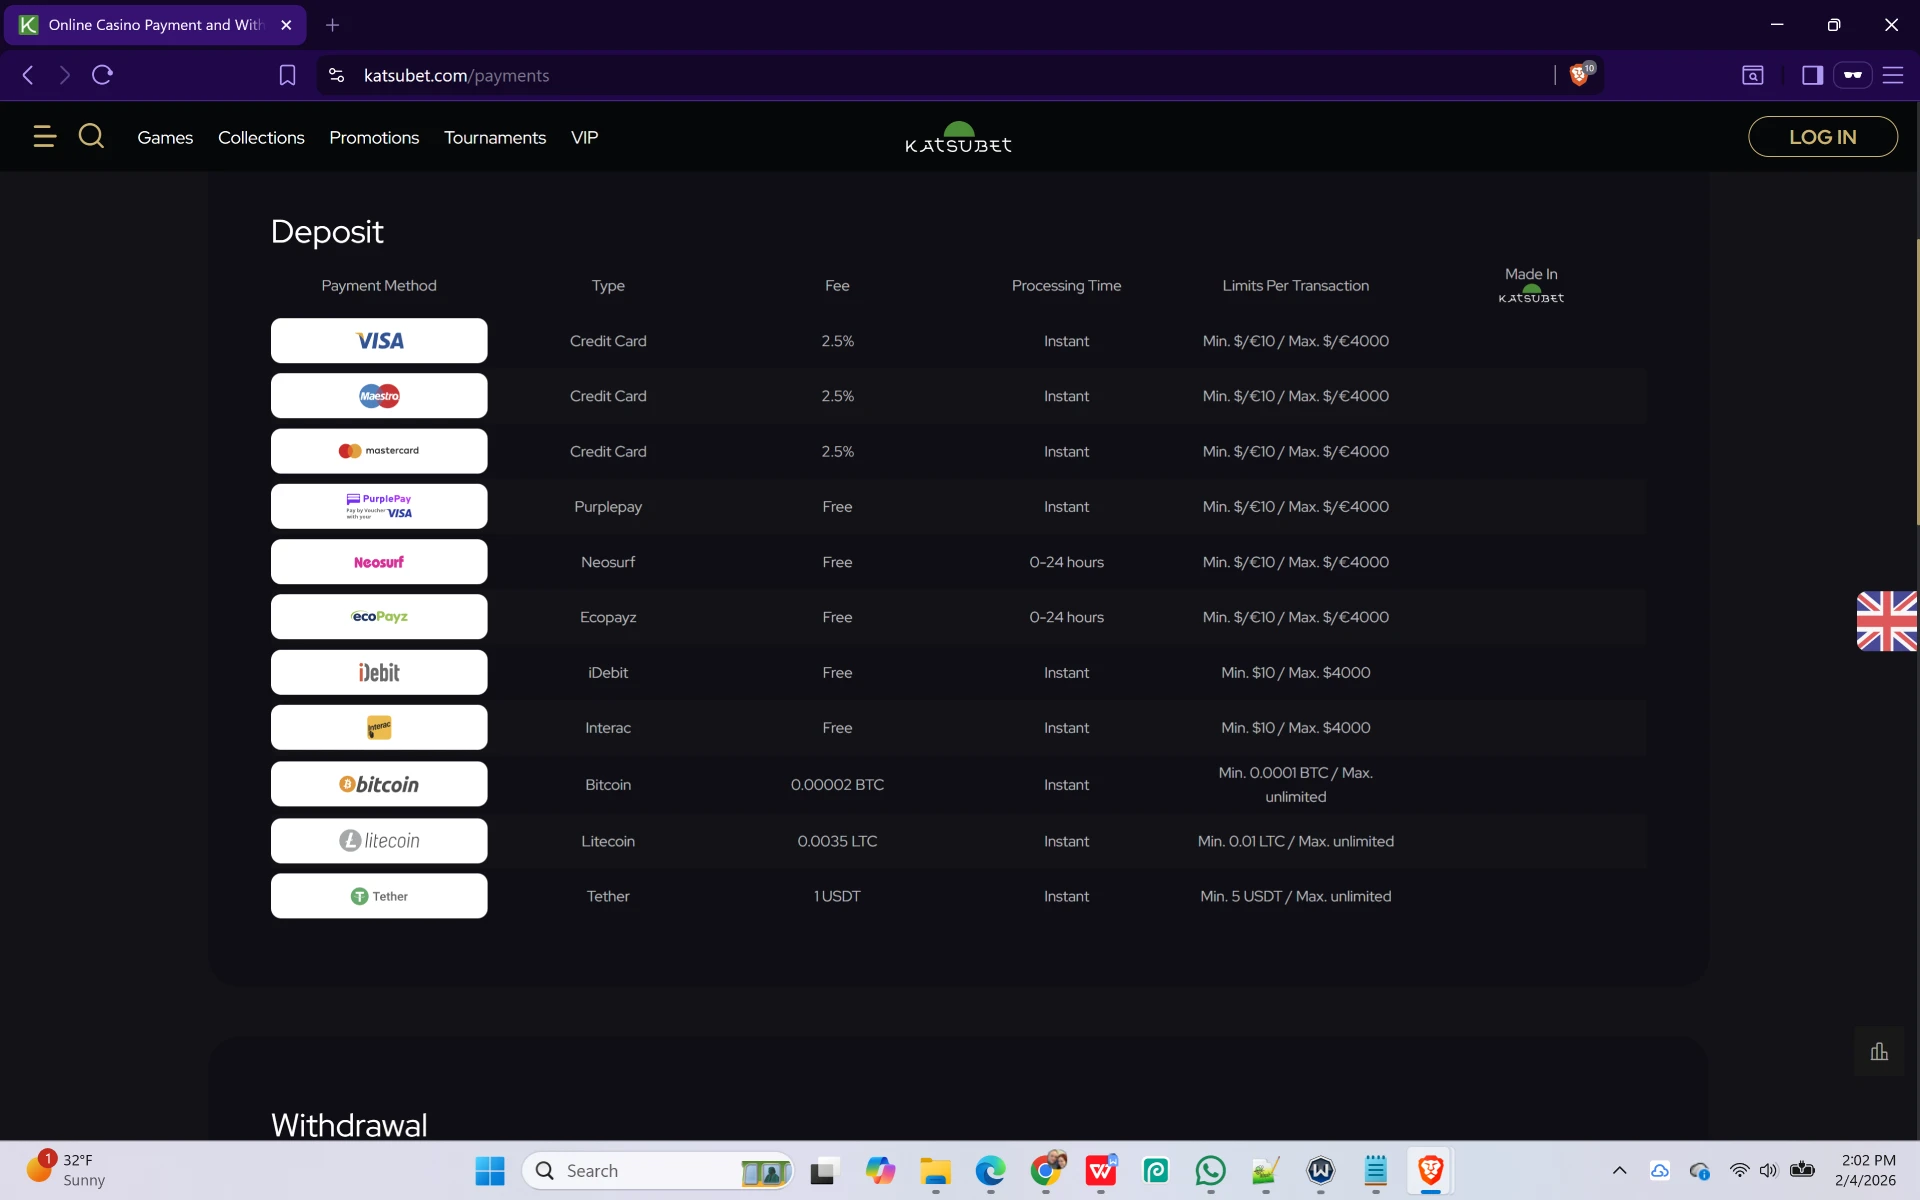Open the hamburger side menu
This screenshot has width=1920, height=1200.
point(44,137)
